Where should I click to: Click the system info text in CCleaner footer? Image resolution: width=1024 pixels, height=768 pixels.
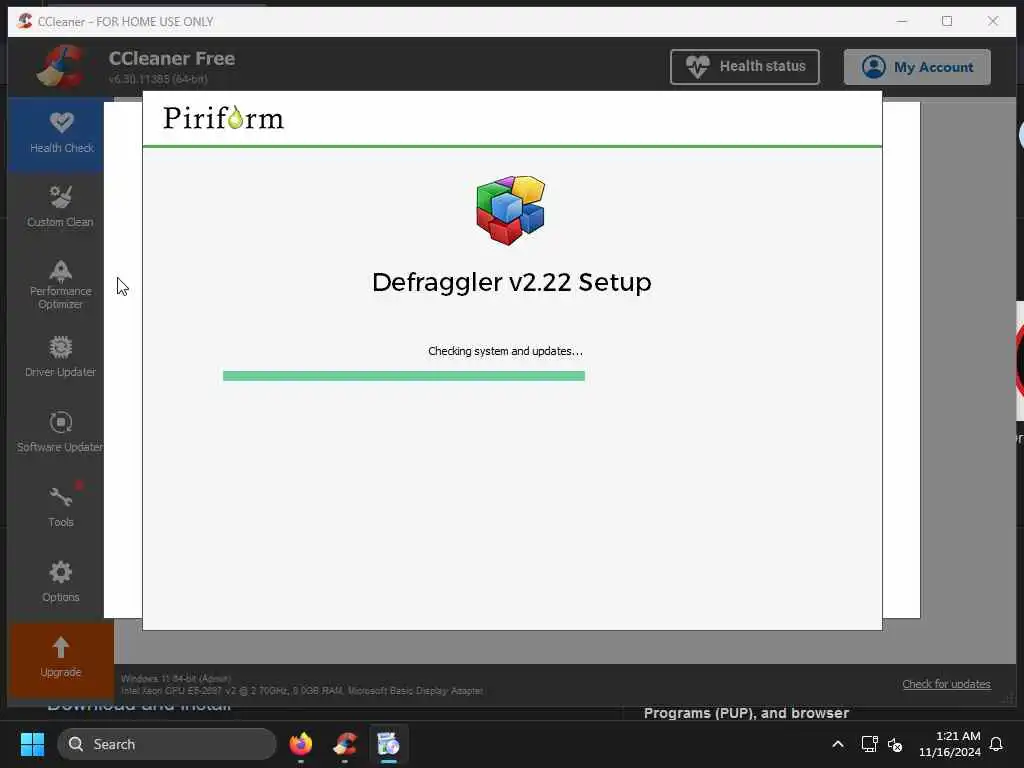pos(302,684)
